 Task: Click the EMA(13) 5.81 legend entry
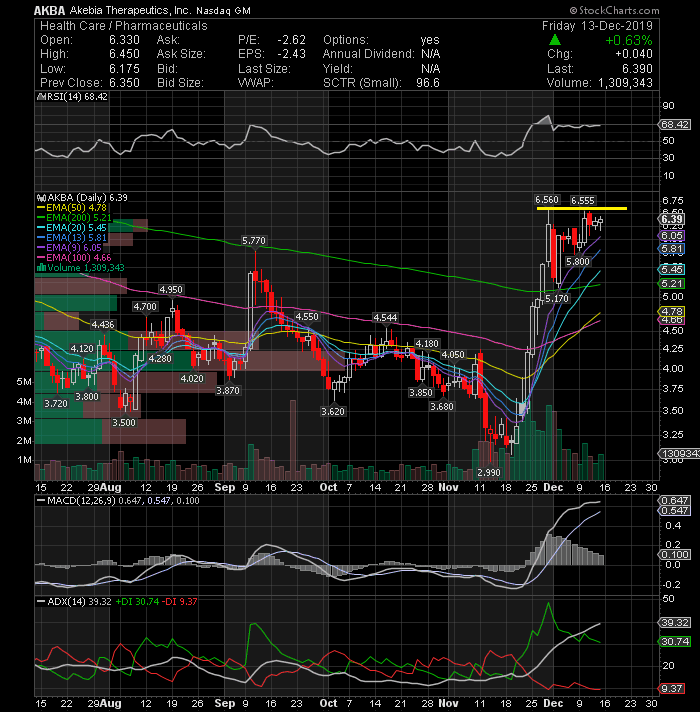72,237
